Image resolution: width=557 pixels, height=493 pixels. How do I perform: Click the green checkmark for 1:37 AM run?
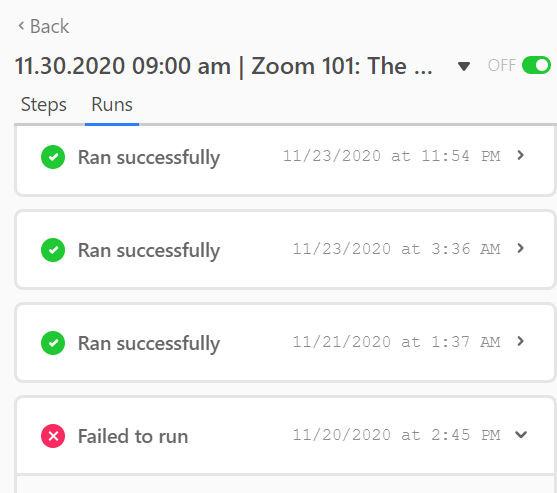coord(53,343)
